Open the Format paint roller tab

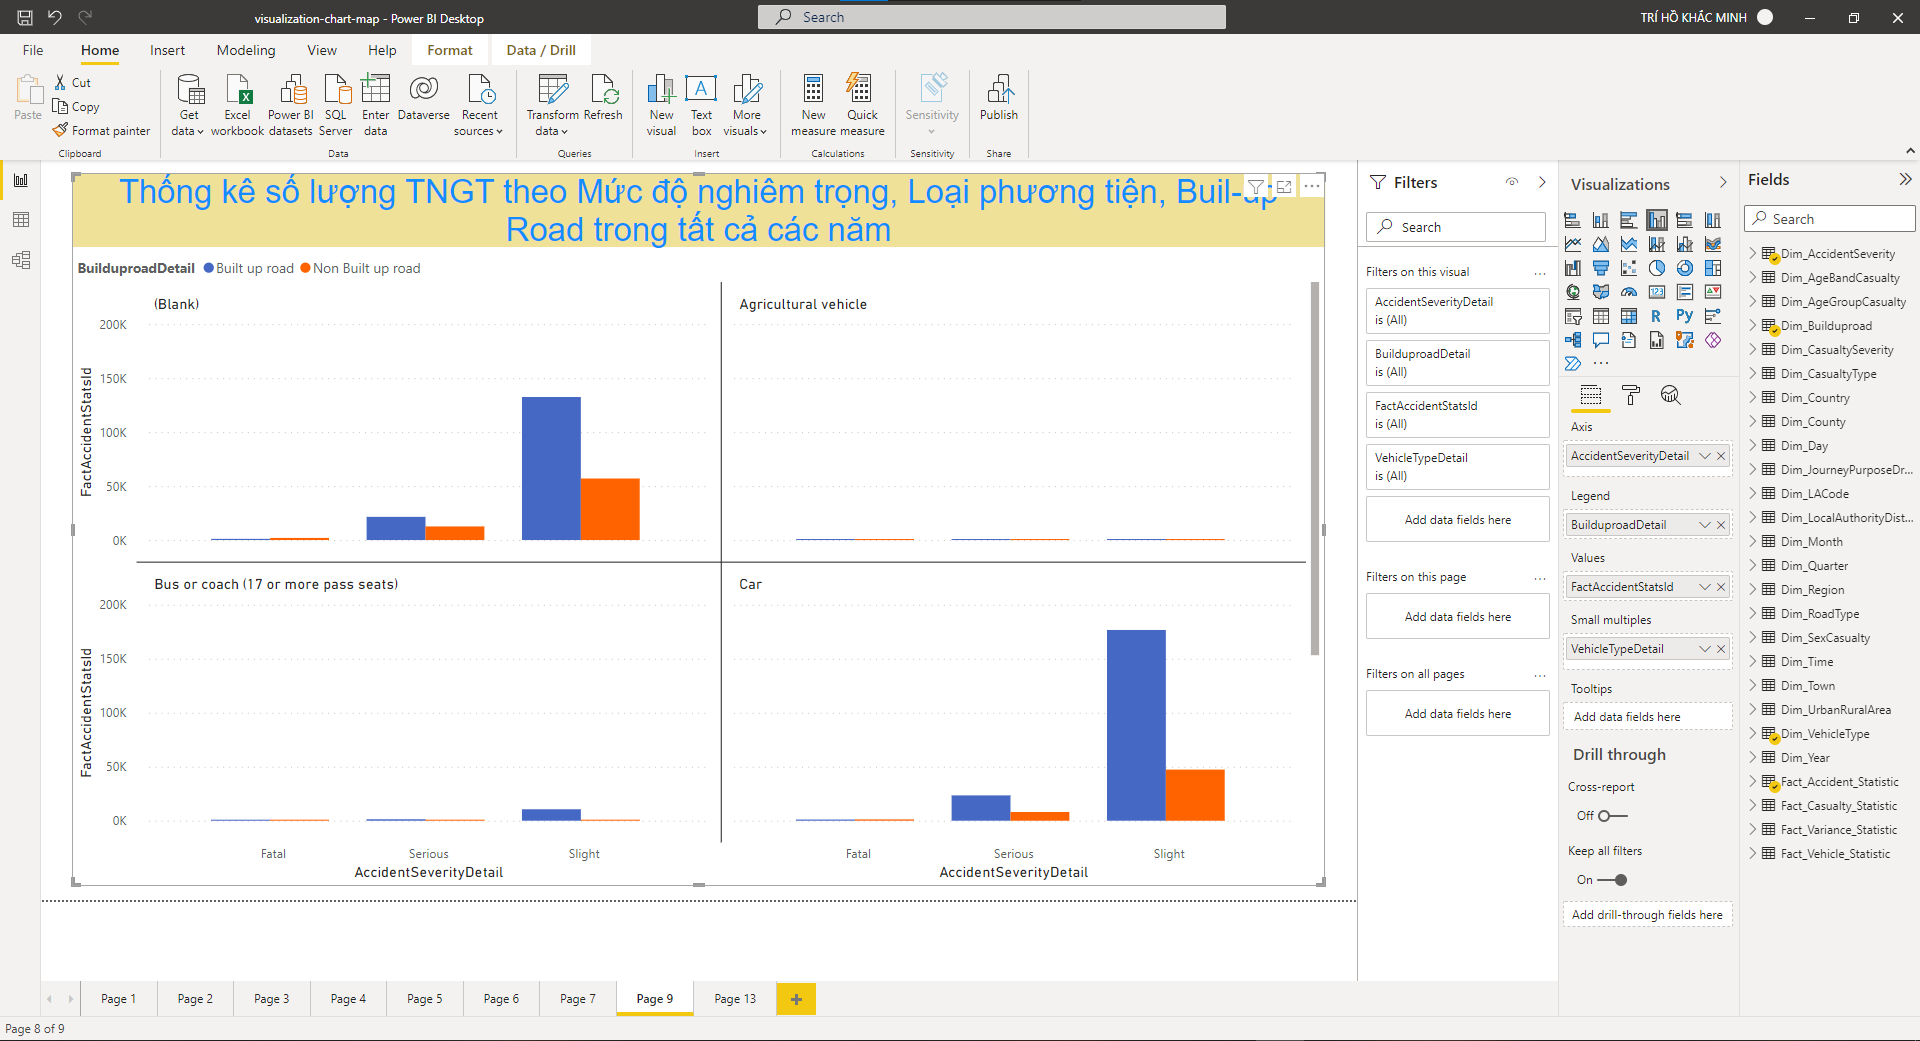coord(1631,395)
